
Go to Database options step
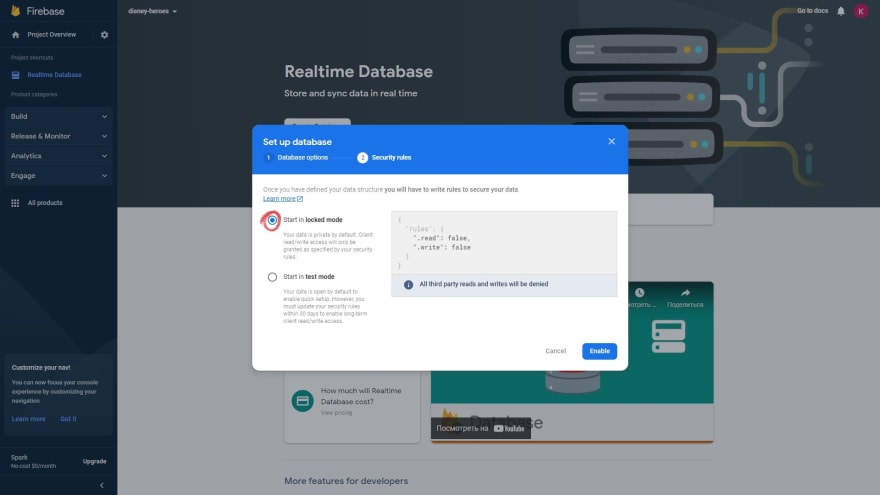coord(296,158)
